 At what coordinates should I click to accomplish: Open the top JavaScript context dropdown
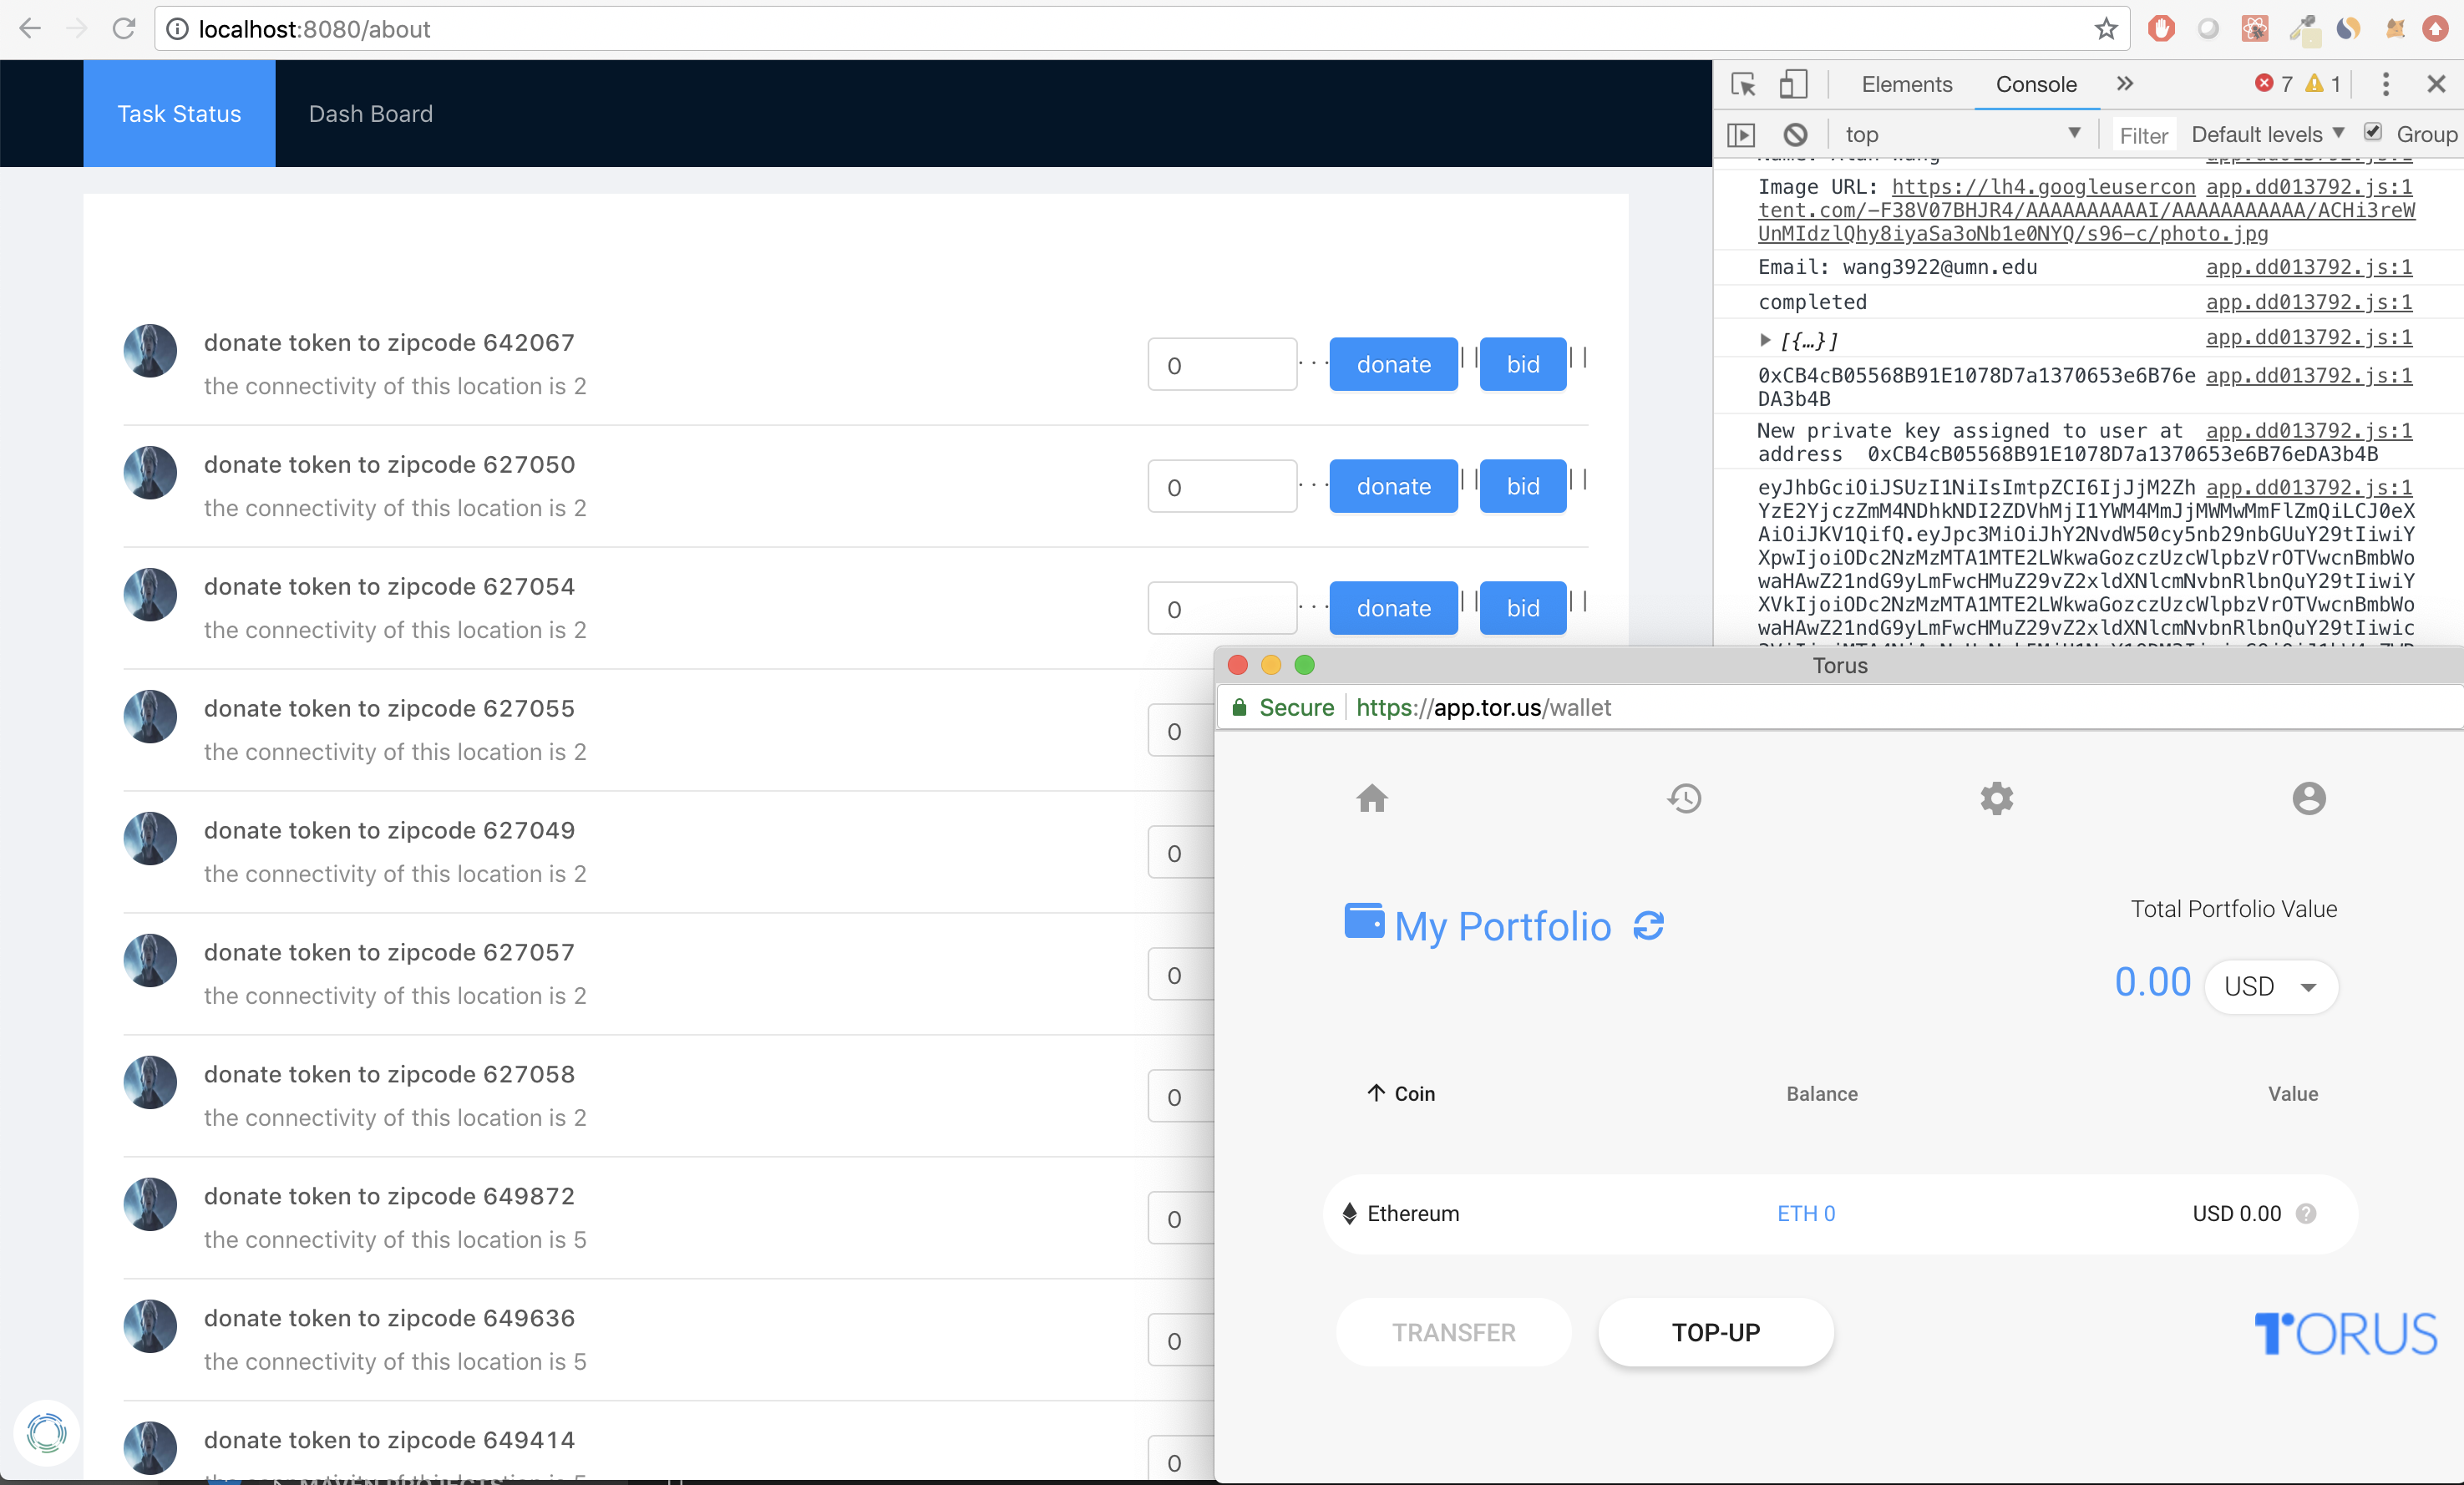click(1962, 134)
